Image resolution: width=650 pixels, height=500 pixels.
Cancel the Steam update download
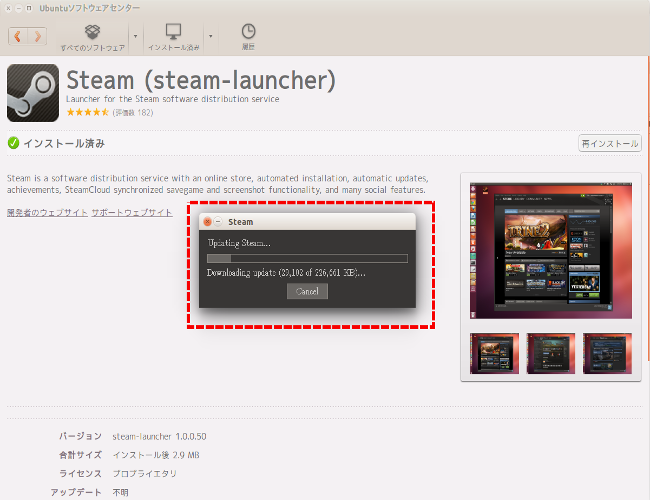click(307, 291)
